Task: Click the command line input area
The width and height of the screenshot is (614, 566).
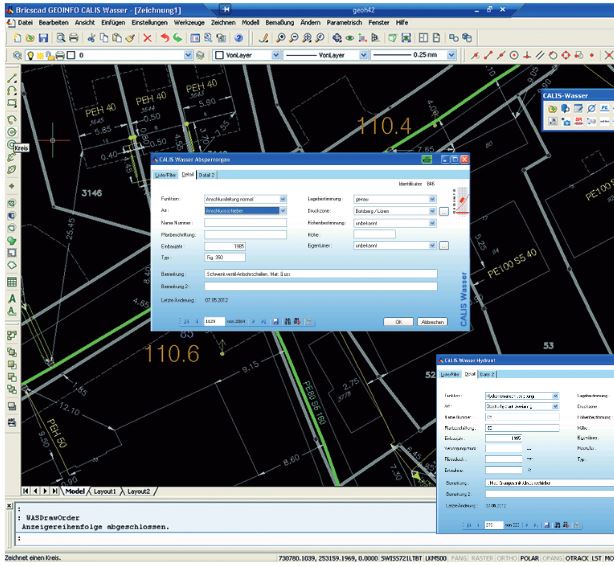Action: [225, 539]
